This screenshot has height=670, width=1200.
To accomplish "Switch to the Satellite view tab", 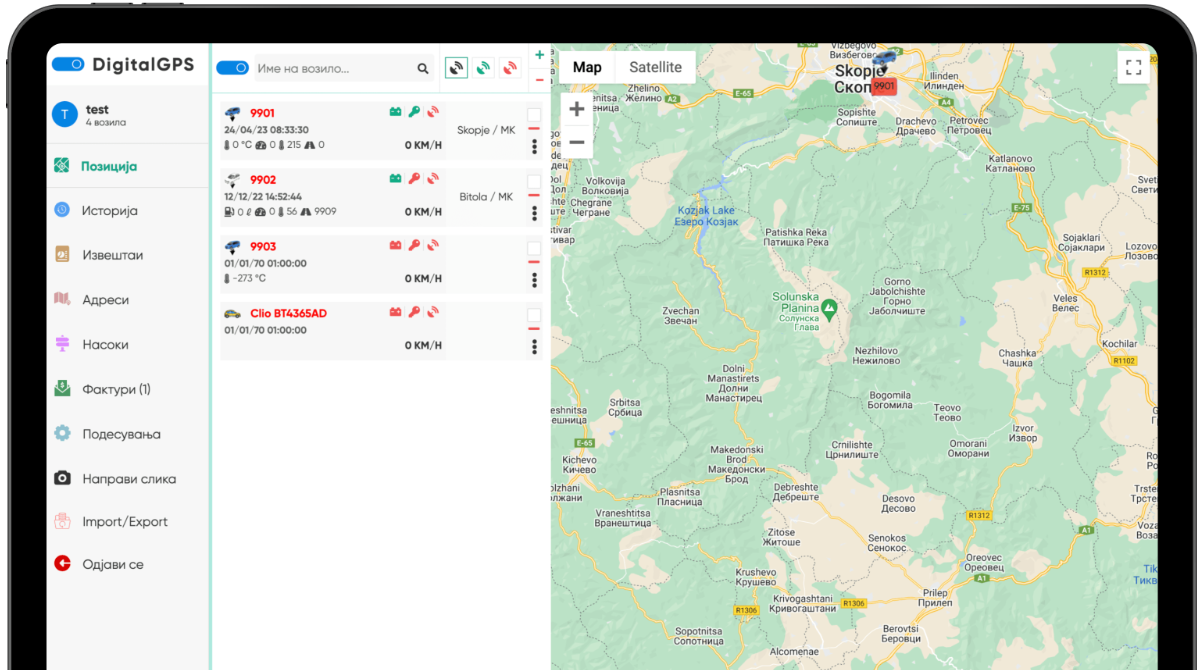I will (655, 67).
